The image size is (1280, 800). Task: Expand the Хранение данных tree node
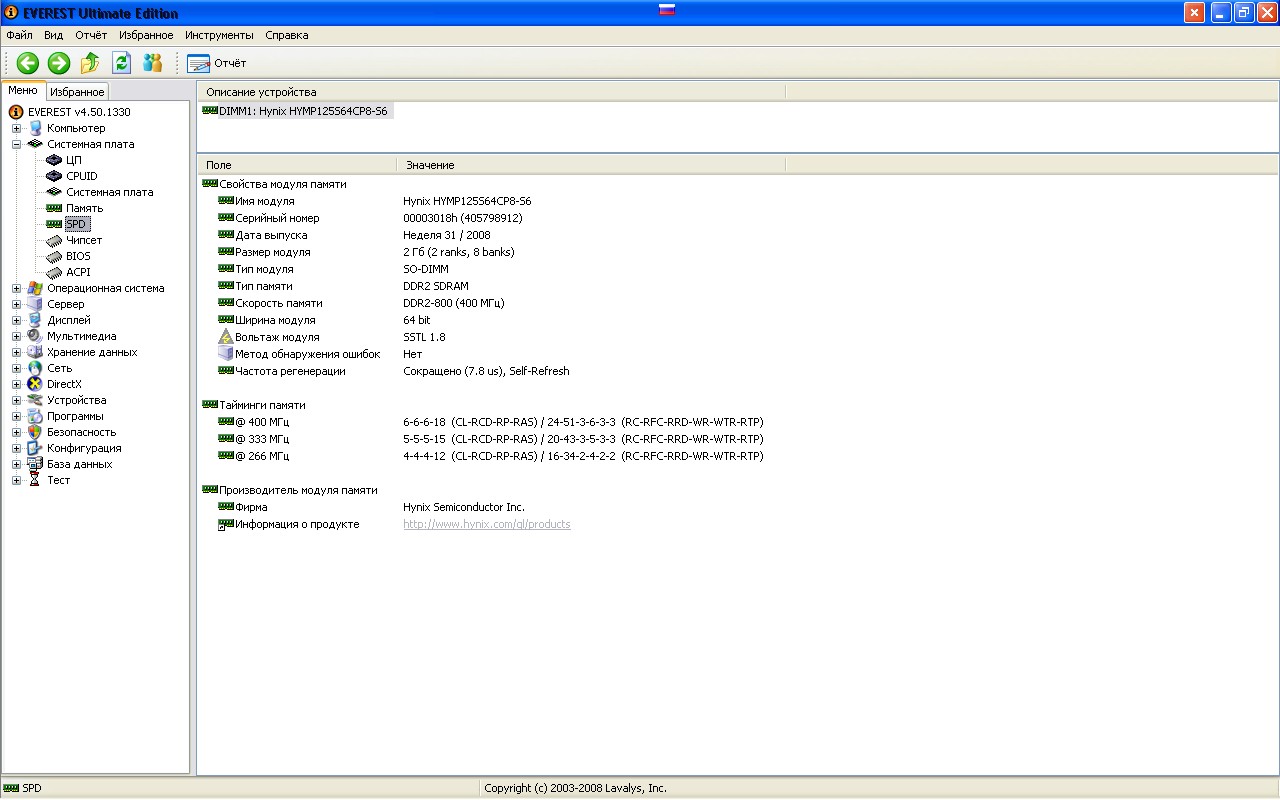16,352
